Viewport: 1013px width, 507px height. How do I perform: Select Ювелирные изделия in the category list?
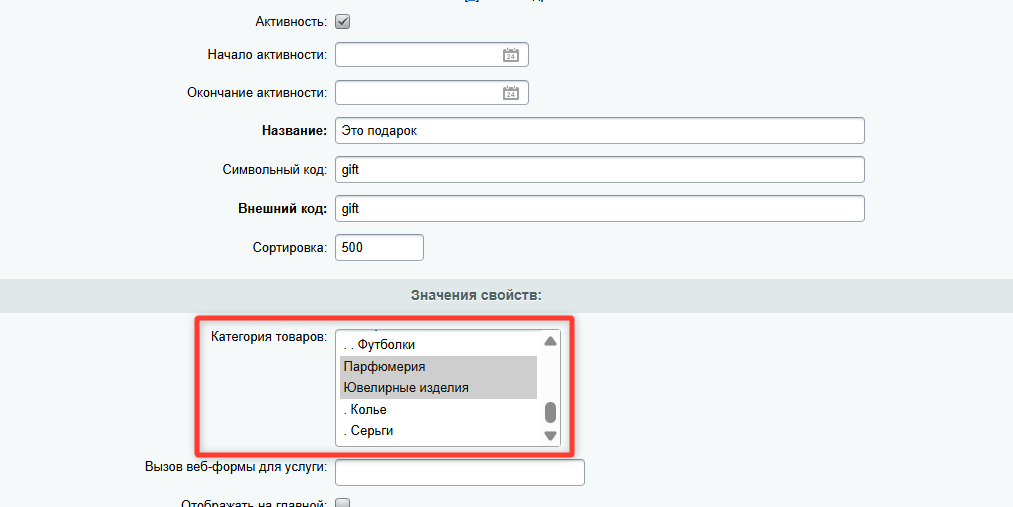click(439, 388)
